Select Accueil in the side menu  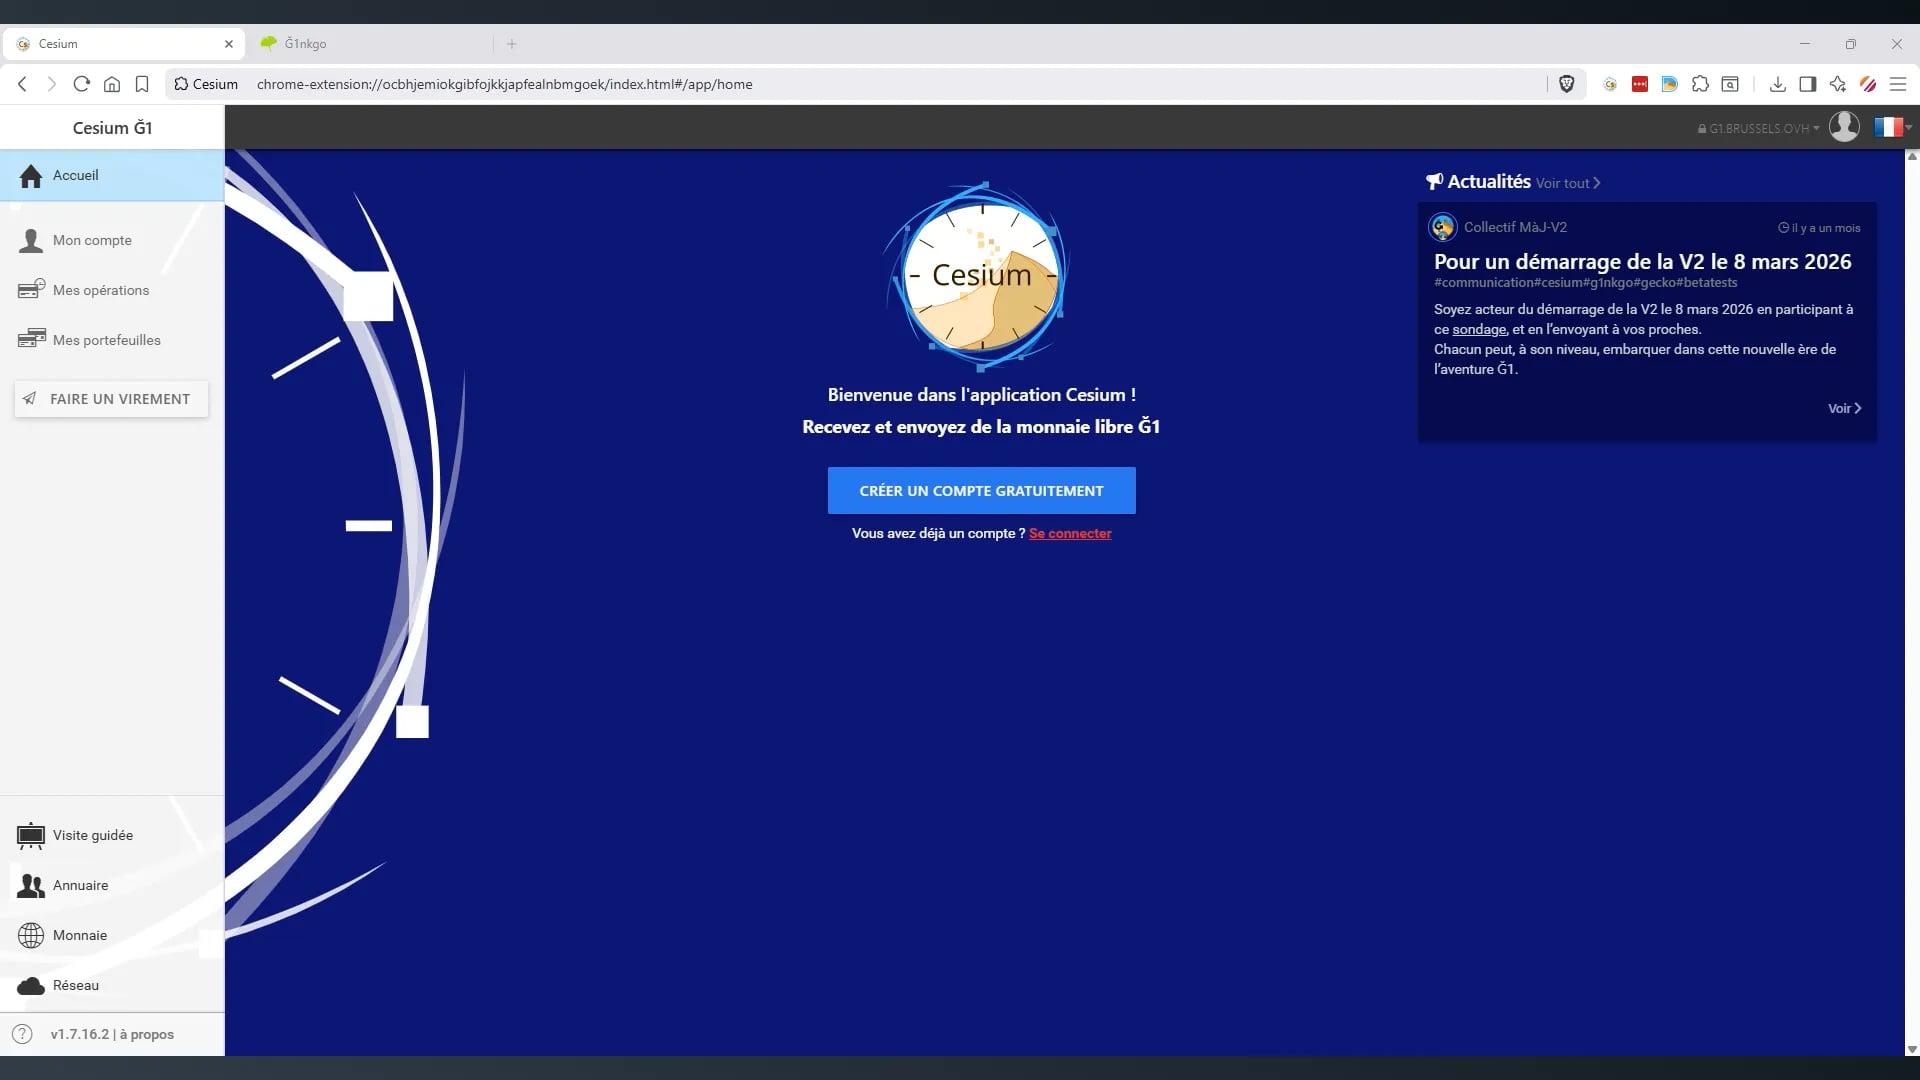(x=75, y=175)
